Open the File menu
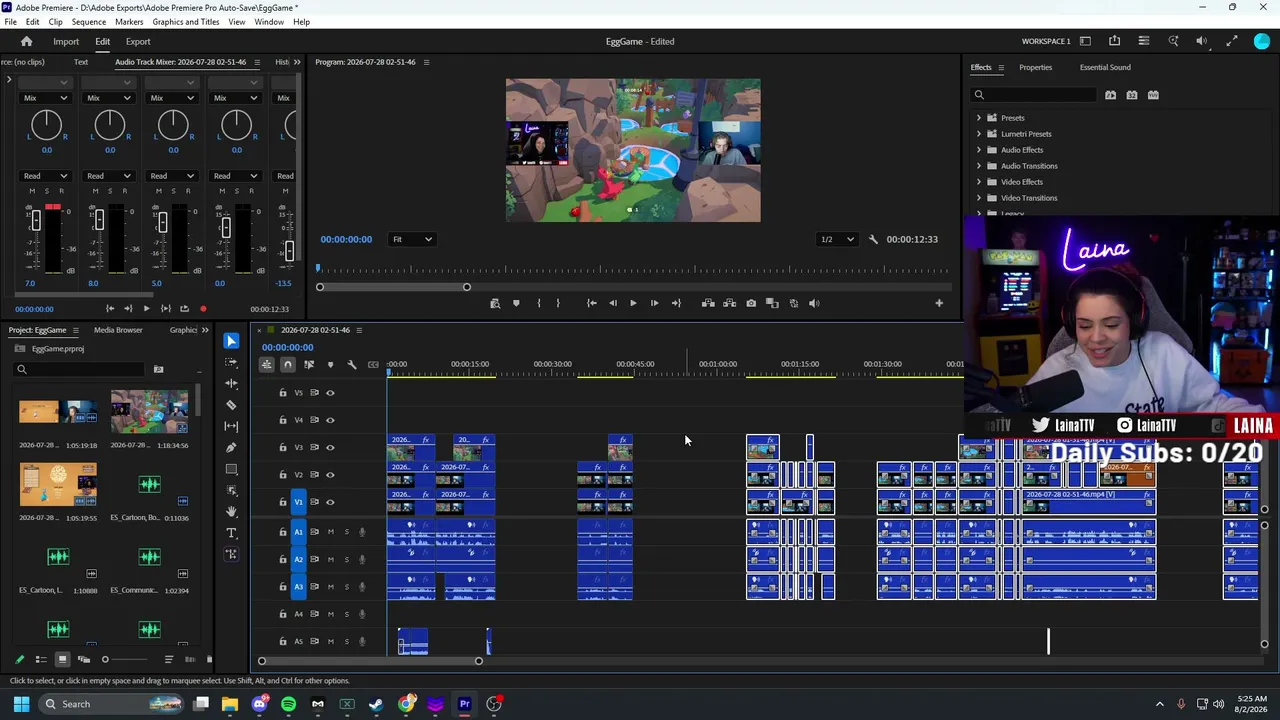 pos(10,22)
